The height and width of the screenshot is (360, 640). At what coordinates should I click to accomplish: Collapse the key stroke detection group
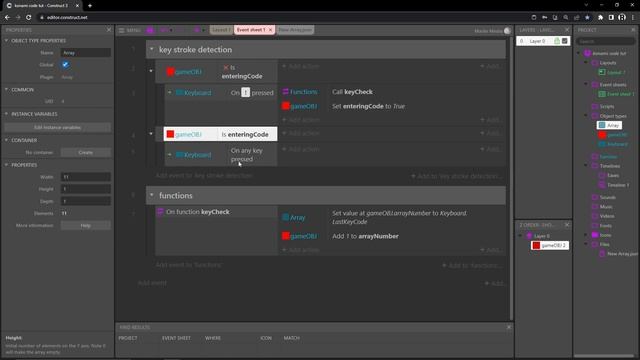pos(151,49)
